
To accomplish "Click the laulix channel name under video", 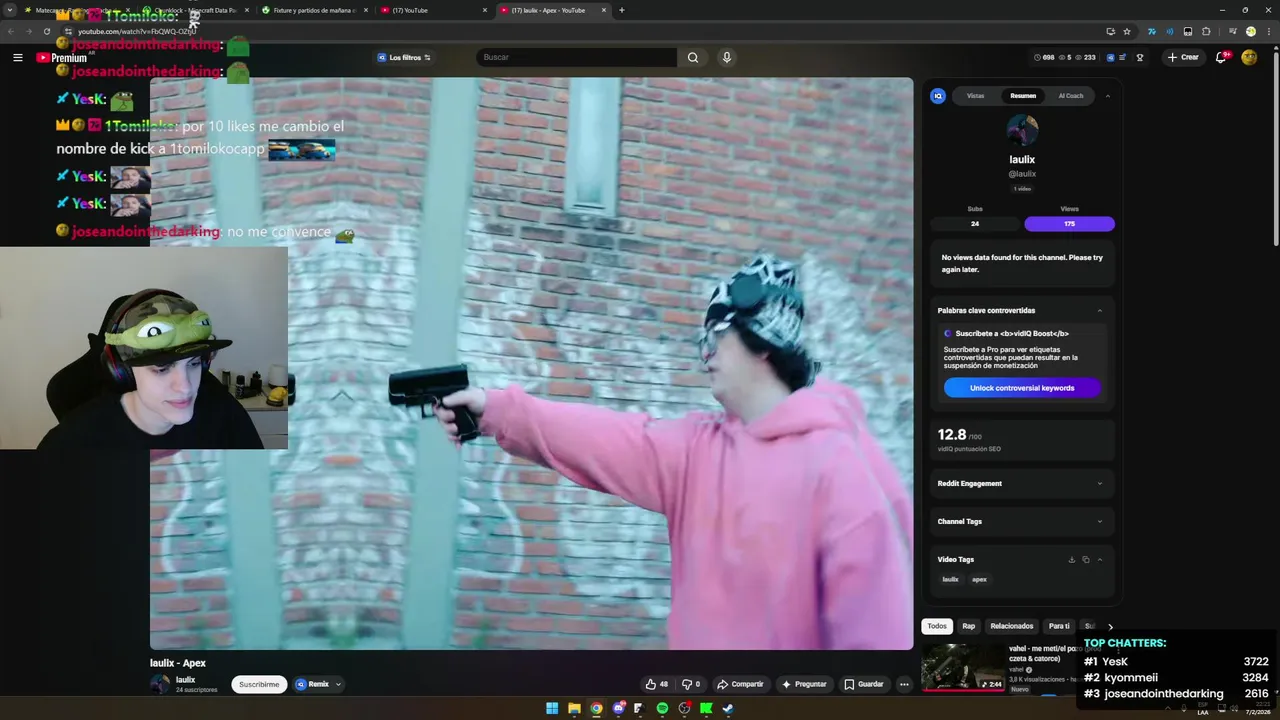I will (185, 680).
